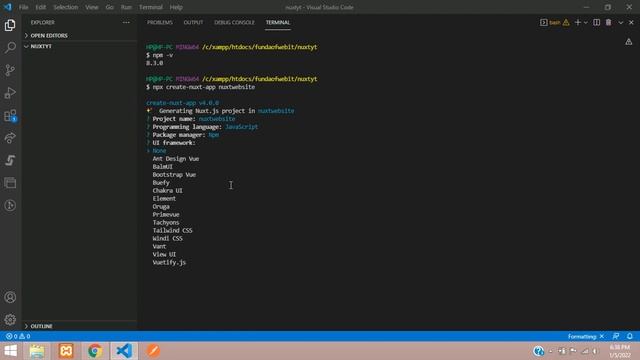Screen dimensions: 640x360
Task: Open the View menu
Action: 91,7
